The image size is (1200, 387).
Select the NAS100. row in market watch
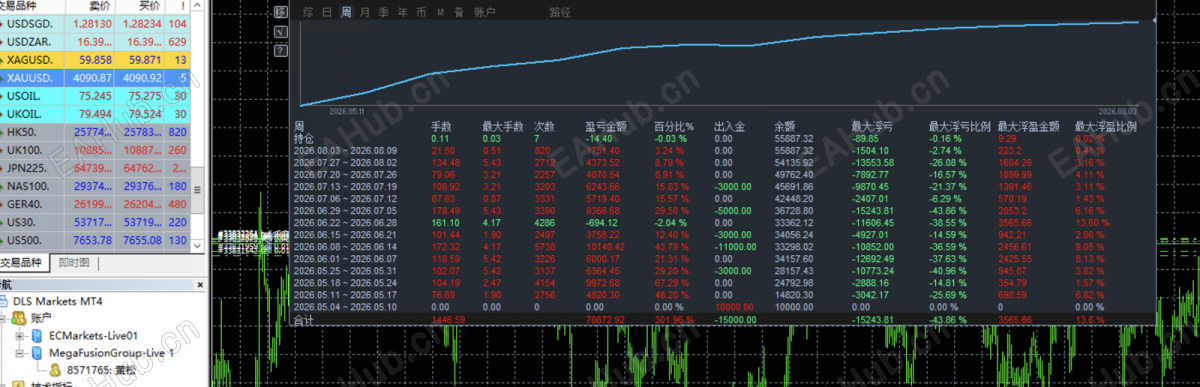pyautogui.click(x=95, y=186)
